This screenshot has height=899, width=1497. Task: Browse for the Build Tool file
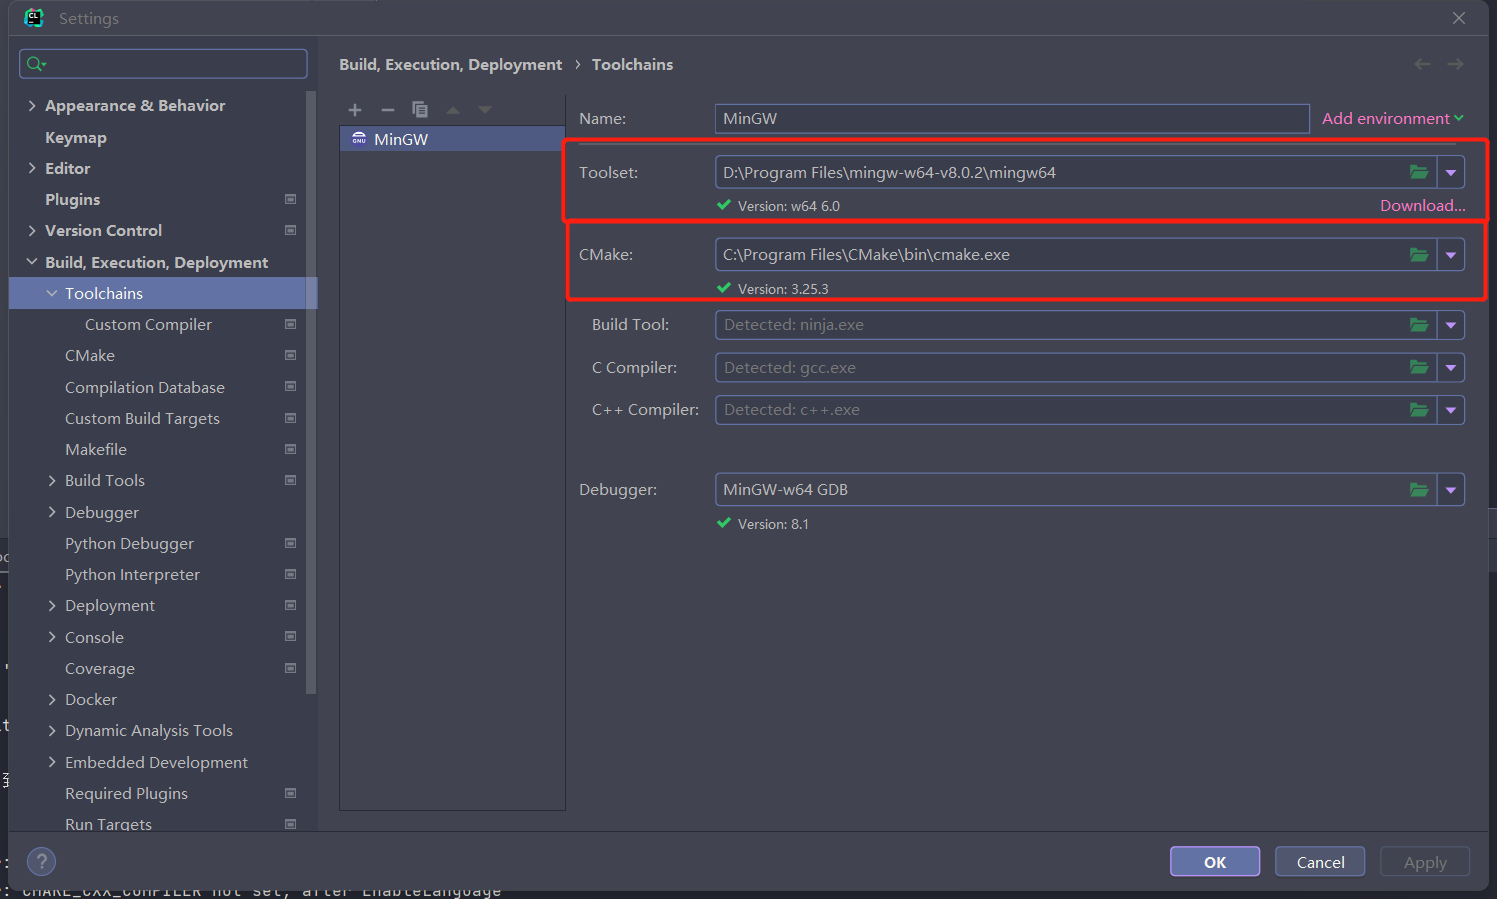[1419, 325]
